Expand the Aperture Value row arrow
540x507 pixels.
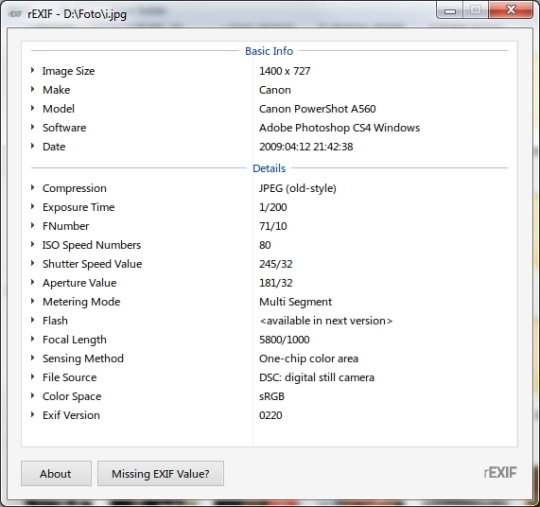click(32, 282)
